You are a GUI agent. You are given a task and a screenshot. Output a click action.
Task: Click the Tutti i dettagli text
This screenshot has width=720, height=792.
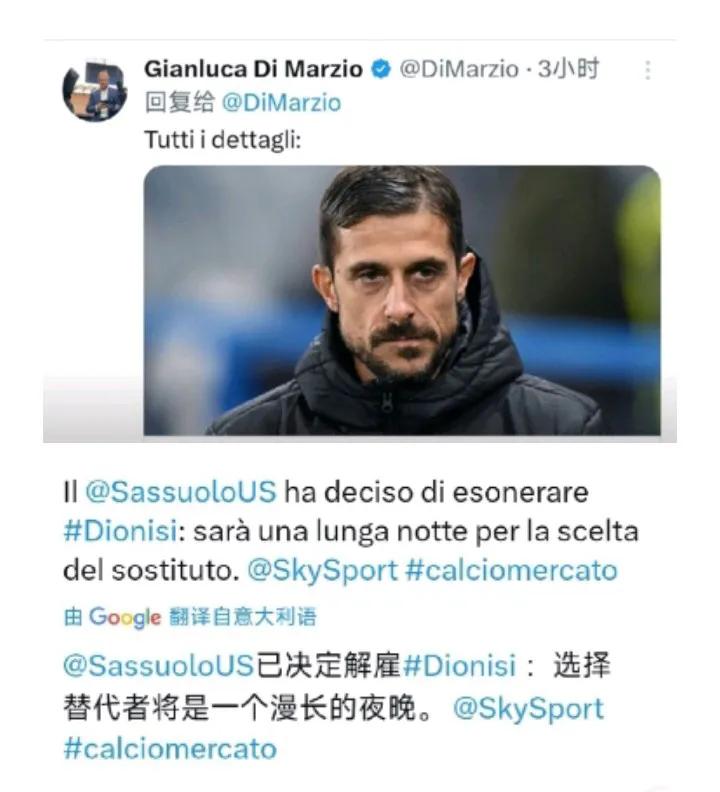pos(223,140)
